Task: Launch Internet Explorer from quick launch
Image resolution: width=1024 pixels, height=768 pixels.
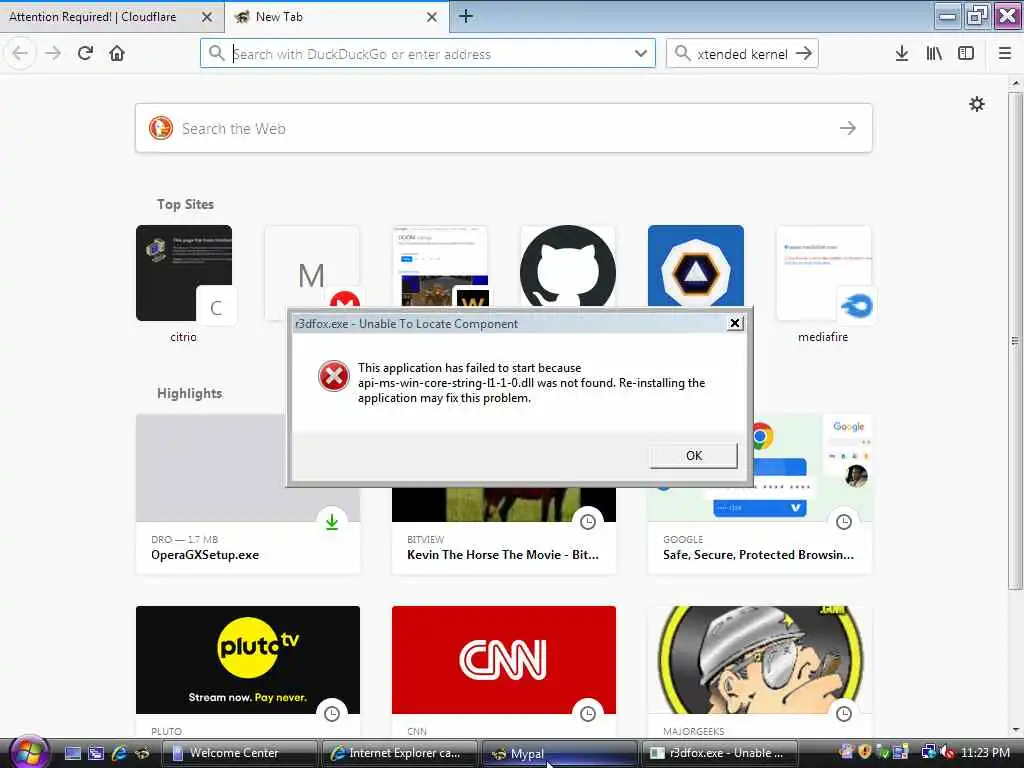Action: [119, 753]
